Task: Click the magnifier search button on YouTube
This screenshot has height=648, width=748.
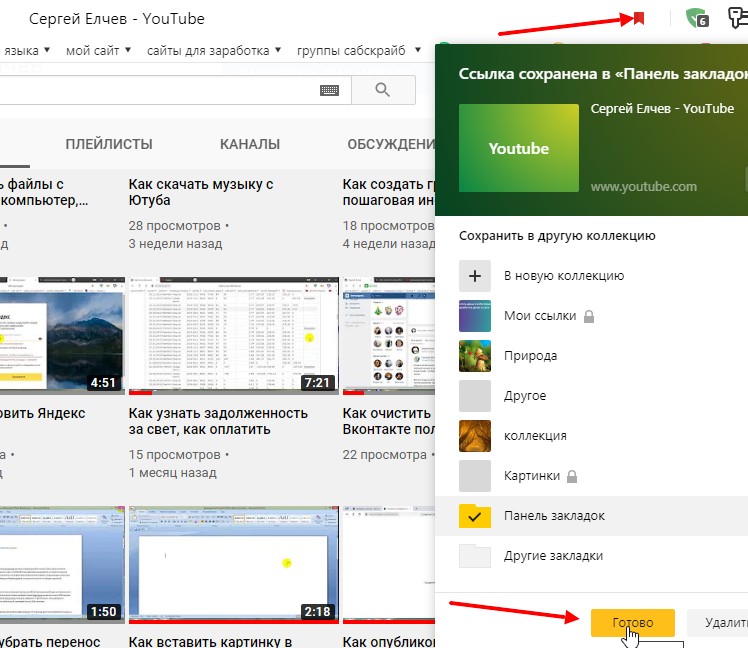Action: pos(383,89)
